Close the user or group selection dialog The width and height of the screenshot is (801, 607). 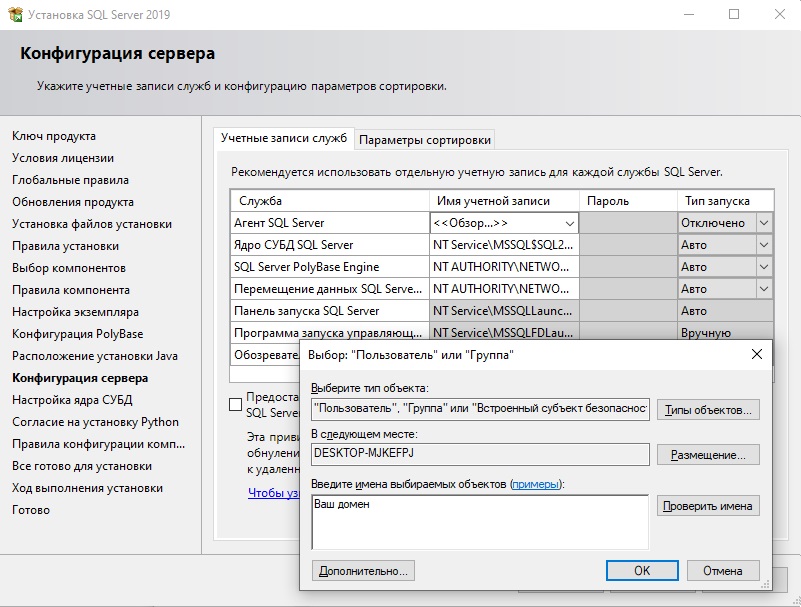point(757,354)
